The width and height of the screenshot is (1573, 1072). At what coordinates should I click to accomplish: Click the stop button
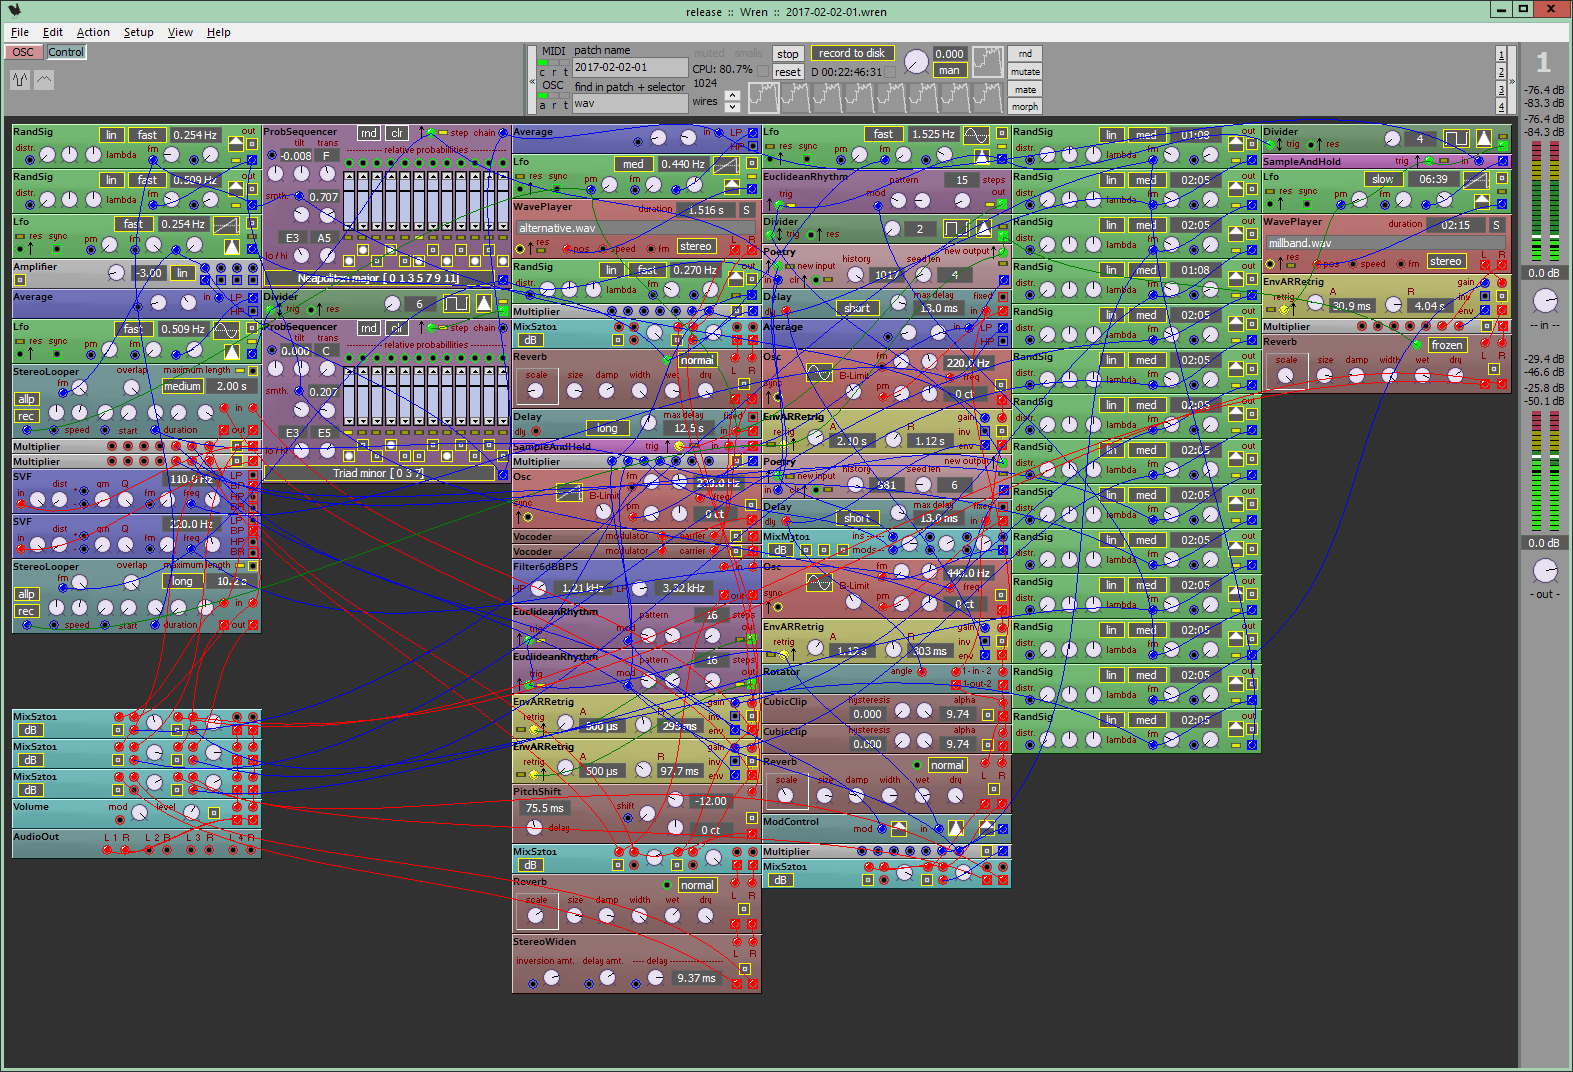point(788,54)
